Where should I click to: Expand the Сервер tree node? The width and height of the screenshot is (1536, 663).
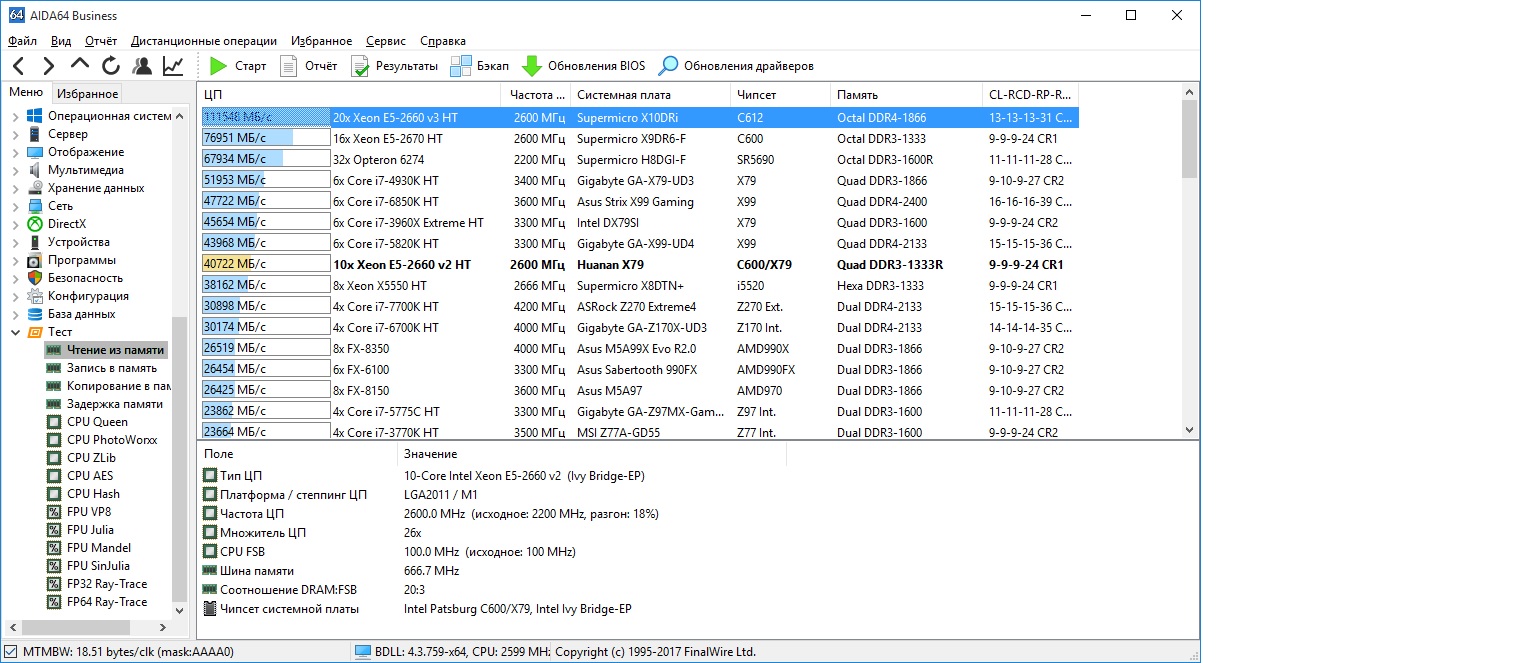coord(15,134)
